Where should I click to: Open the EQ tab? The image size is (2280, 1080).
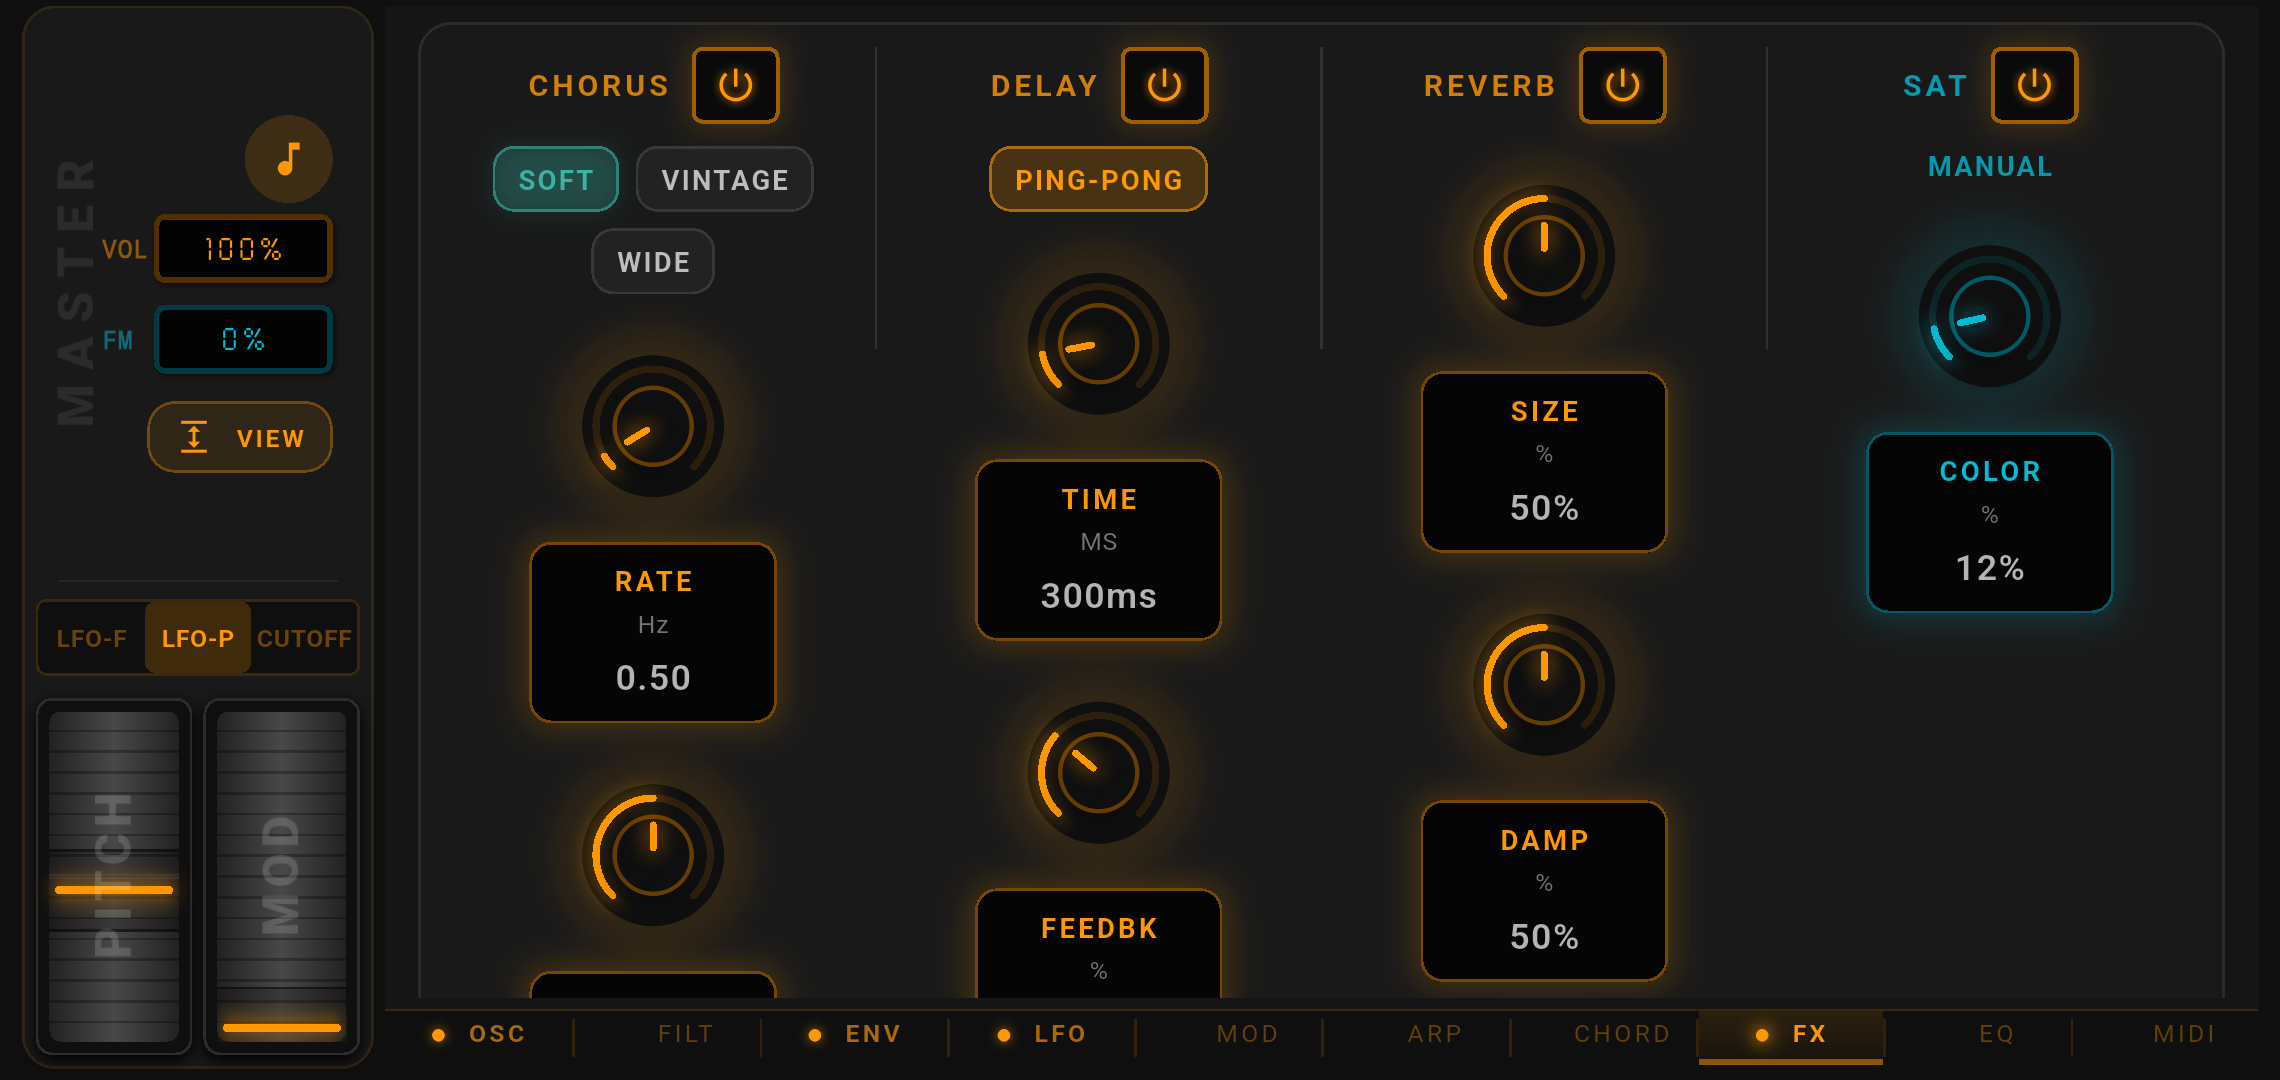1996,1034
